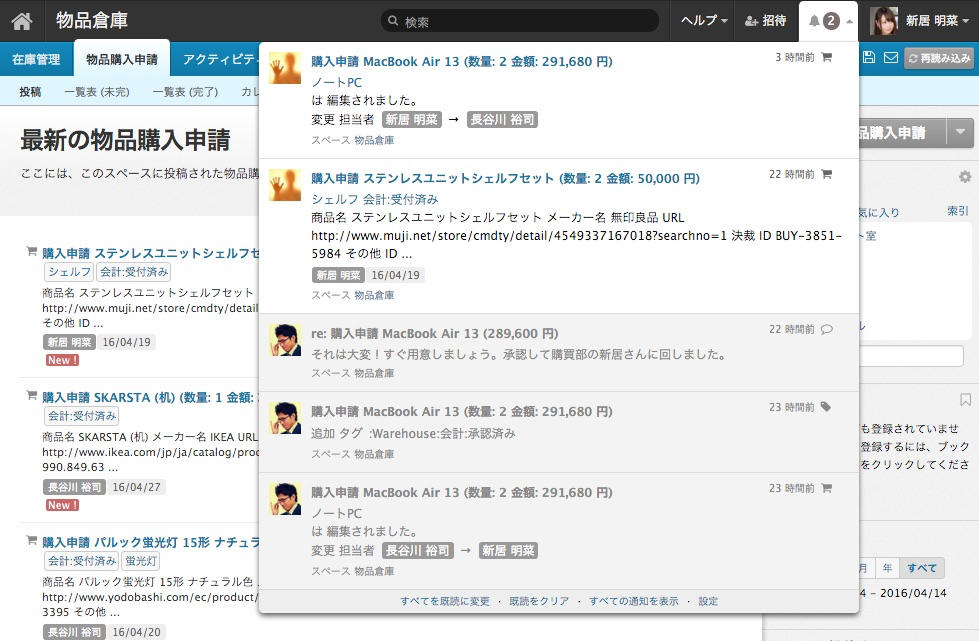Open re: 購入申請 MacBook Air 13 (289,600 円)

pos(435,333)
